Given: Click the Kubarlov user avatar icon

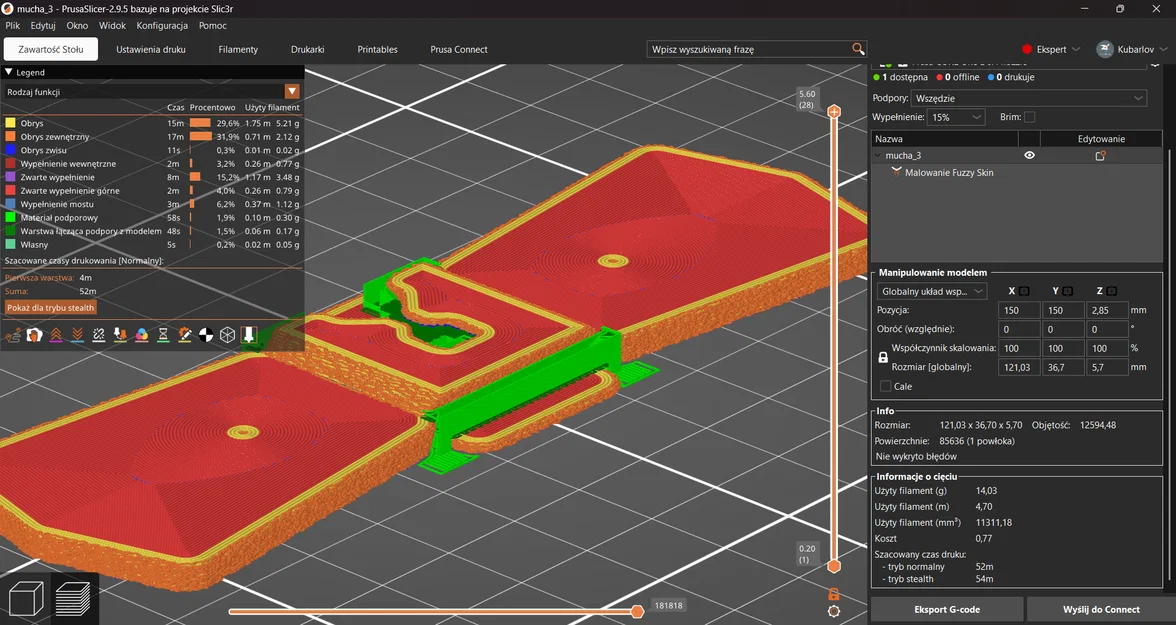Looking at the screenshot, I should (1104, 49).
